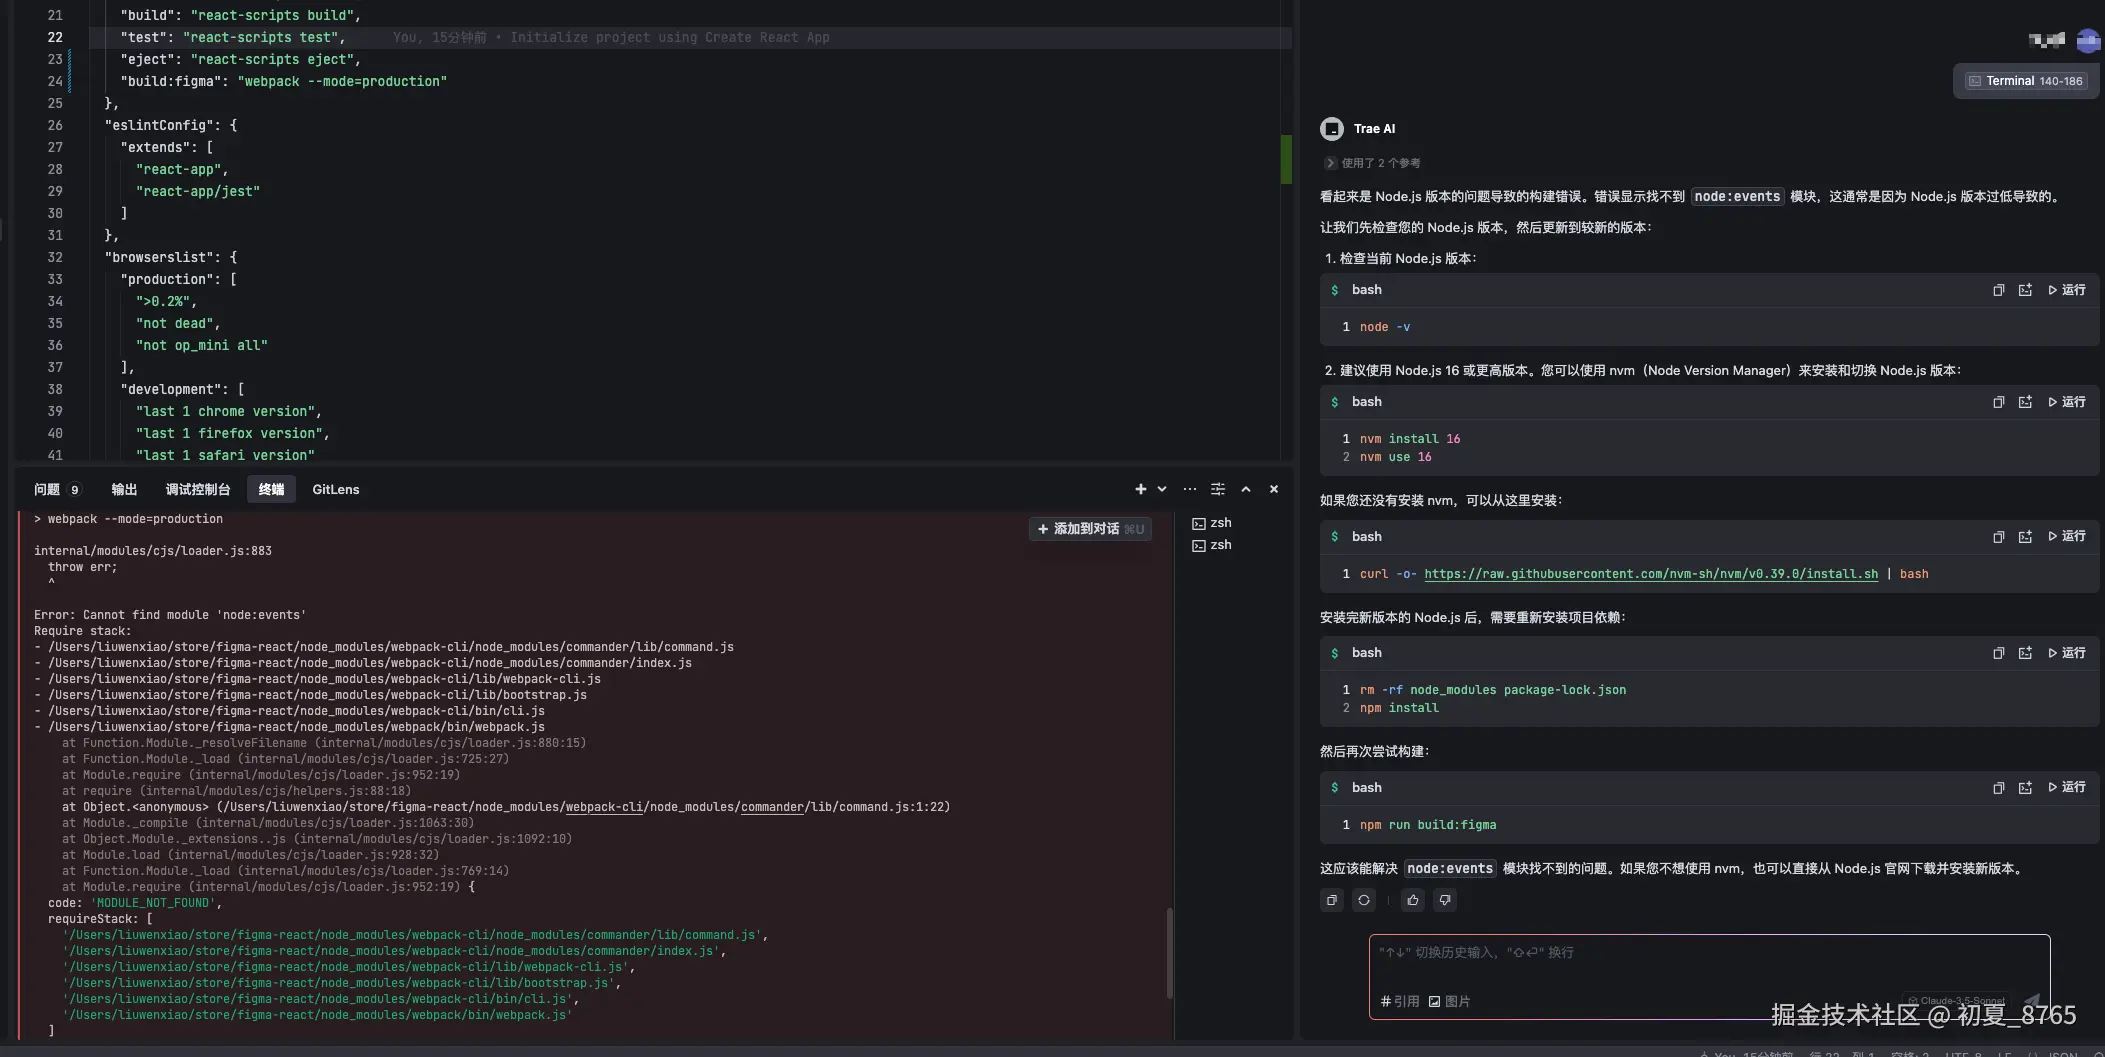Click the 'MODULE_NOT_FOUND' code in terminal

[x=153, y=903]
